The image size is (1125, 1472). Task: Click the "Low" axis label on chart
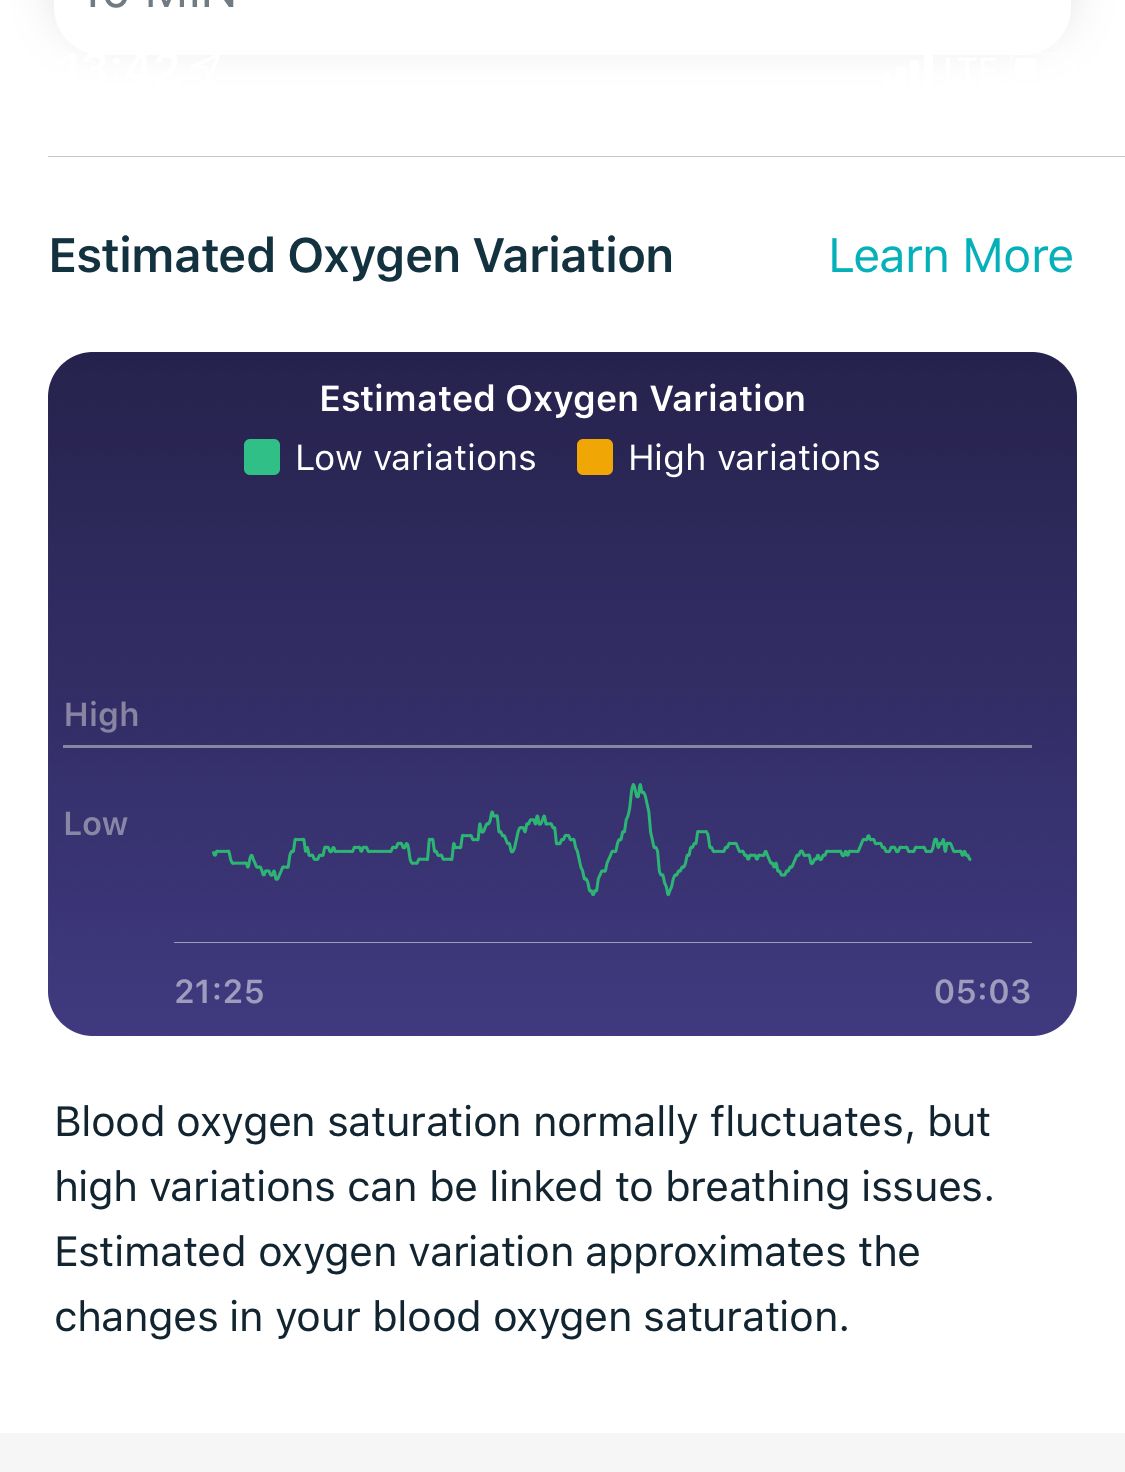point(96,824)
